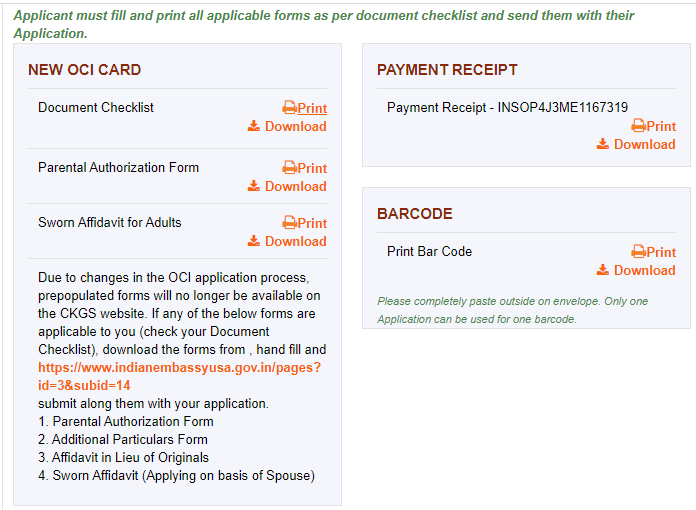Click download icon for Sworn Affidavit for Adults
The image size is (696, 510).
[254, 241]
